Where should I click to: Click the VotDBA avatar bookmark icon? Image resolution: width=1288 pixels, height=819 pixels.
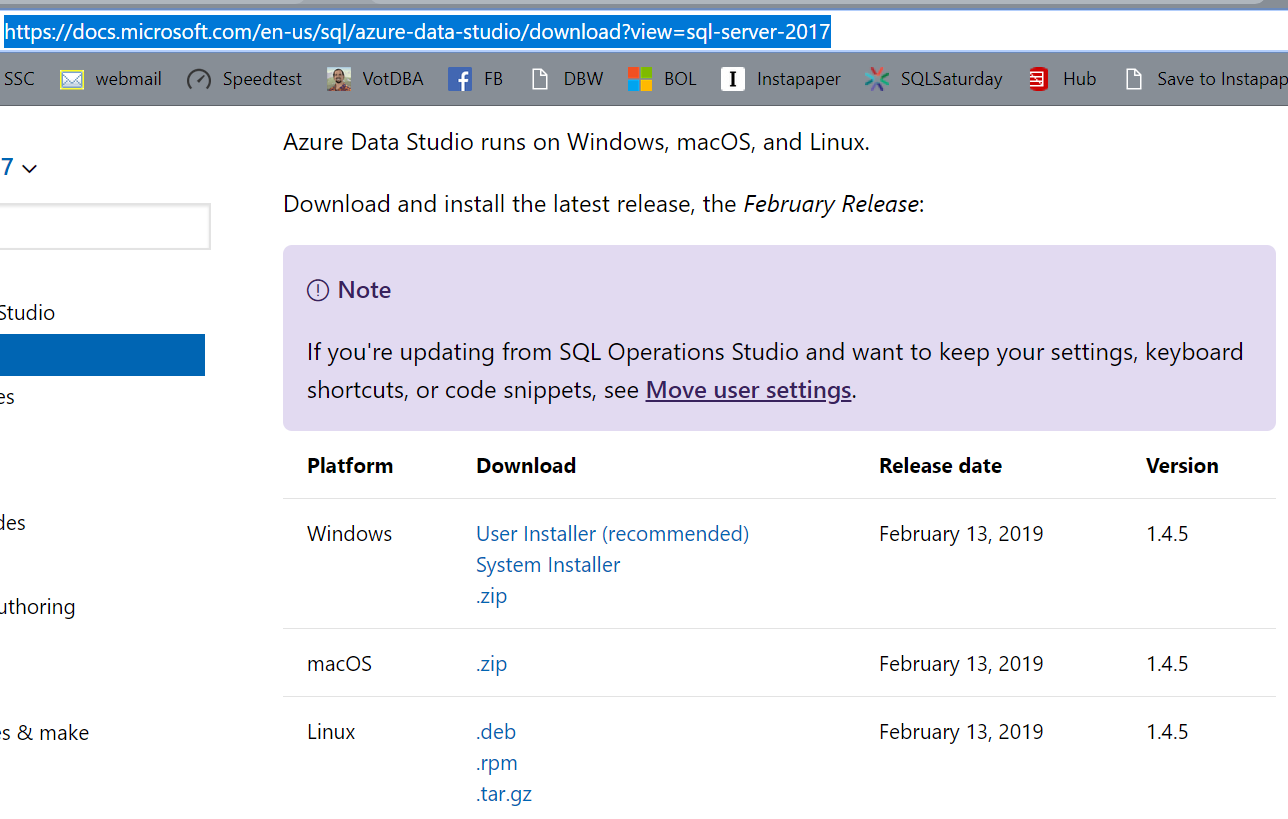click(x=339, y=79)
